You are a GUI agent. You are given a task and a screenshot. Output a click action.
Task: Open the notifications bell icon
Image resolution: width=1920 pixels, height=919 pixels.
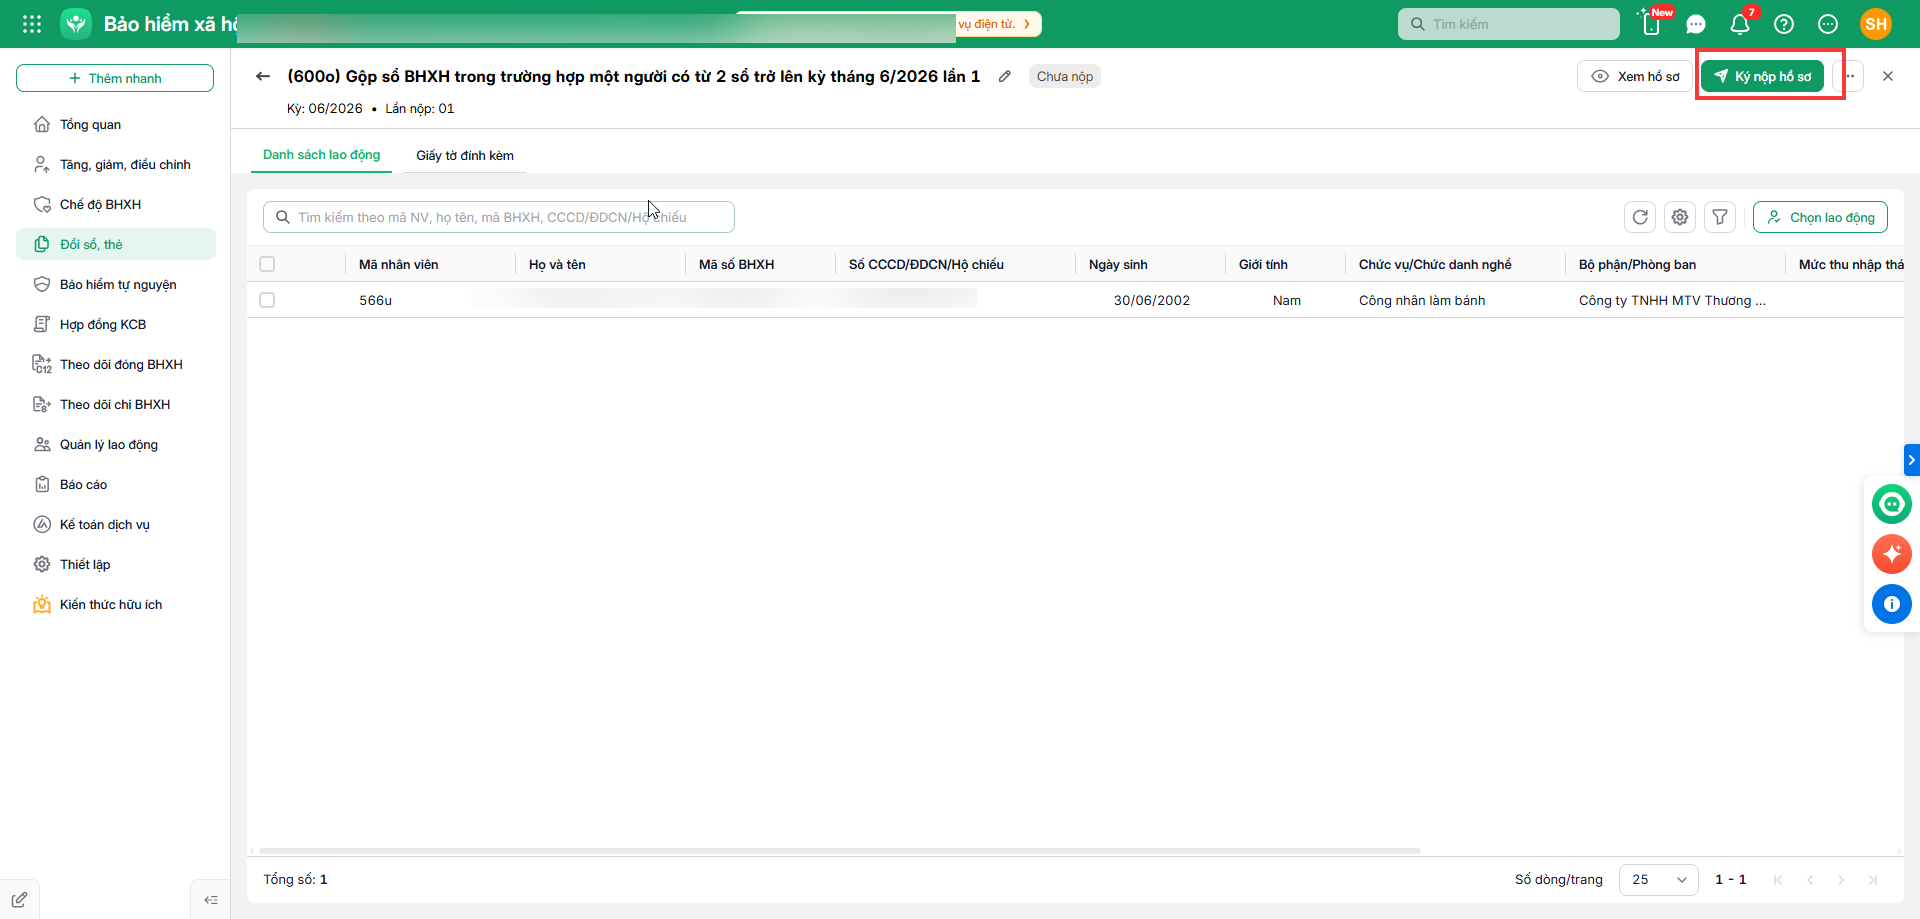tap(1740, 24)
